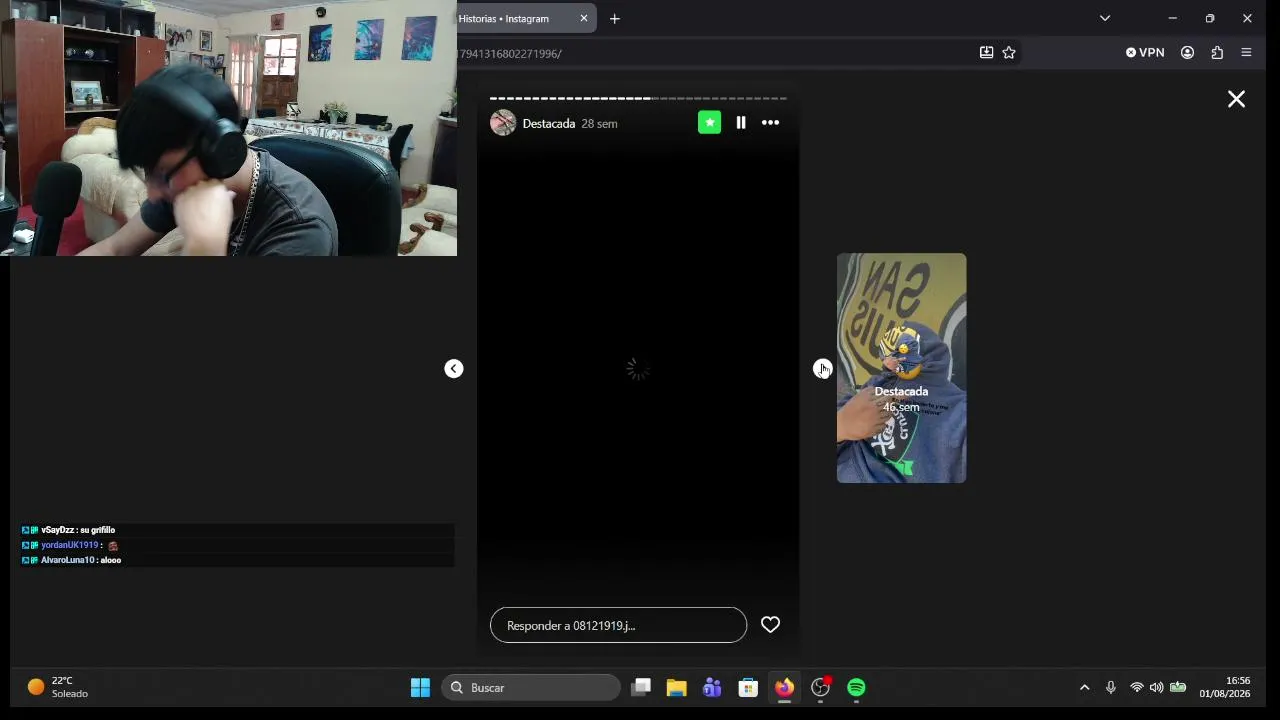Open the story's three-dot options menu
This screenshot has width=1280, height=720.
pos(770,123)
